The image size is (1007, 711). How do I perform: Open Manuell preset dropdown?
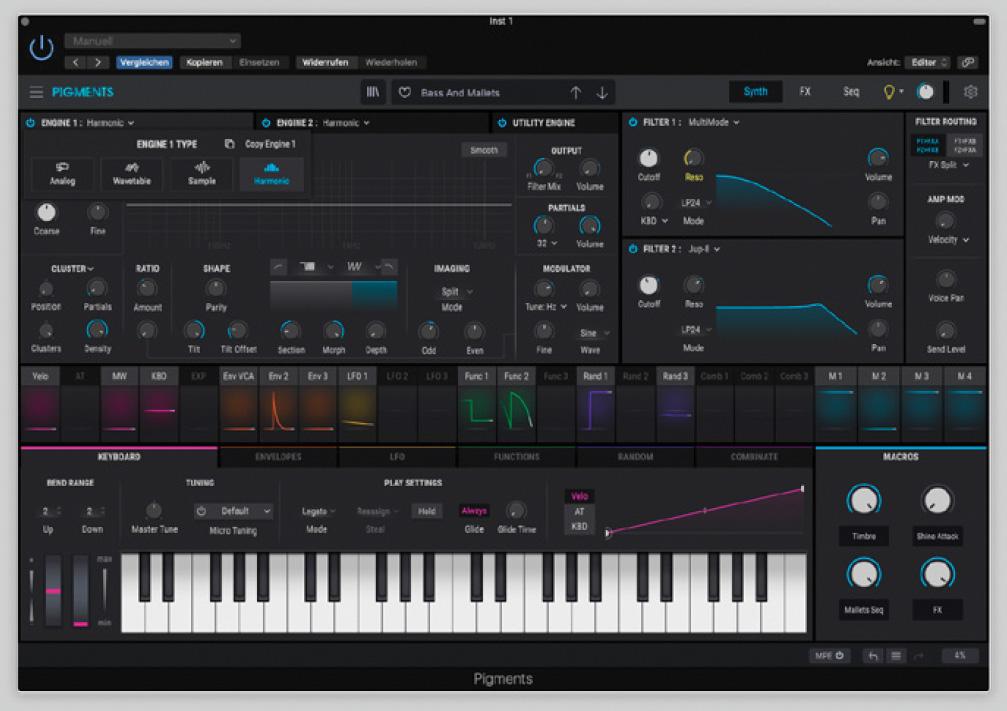(152, 41)
